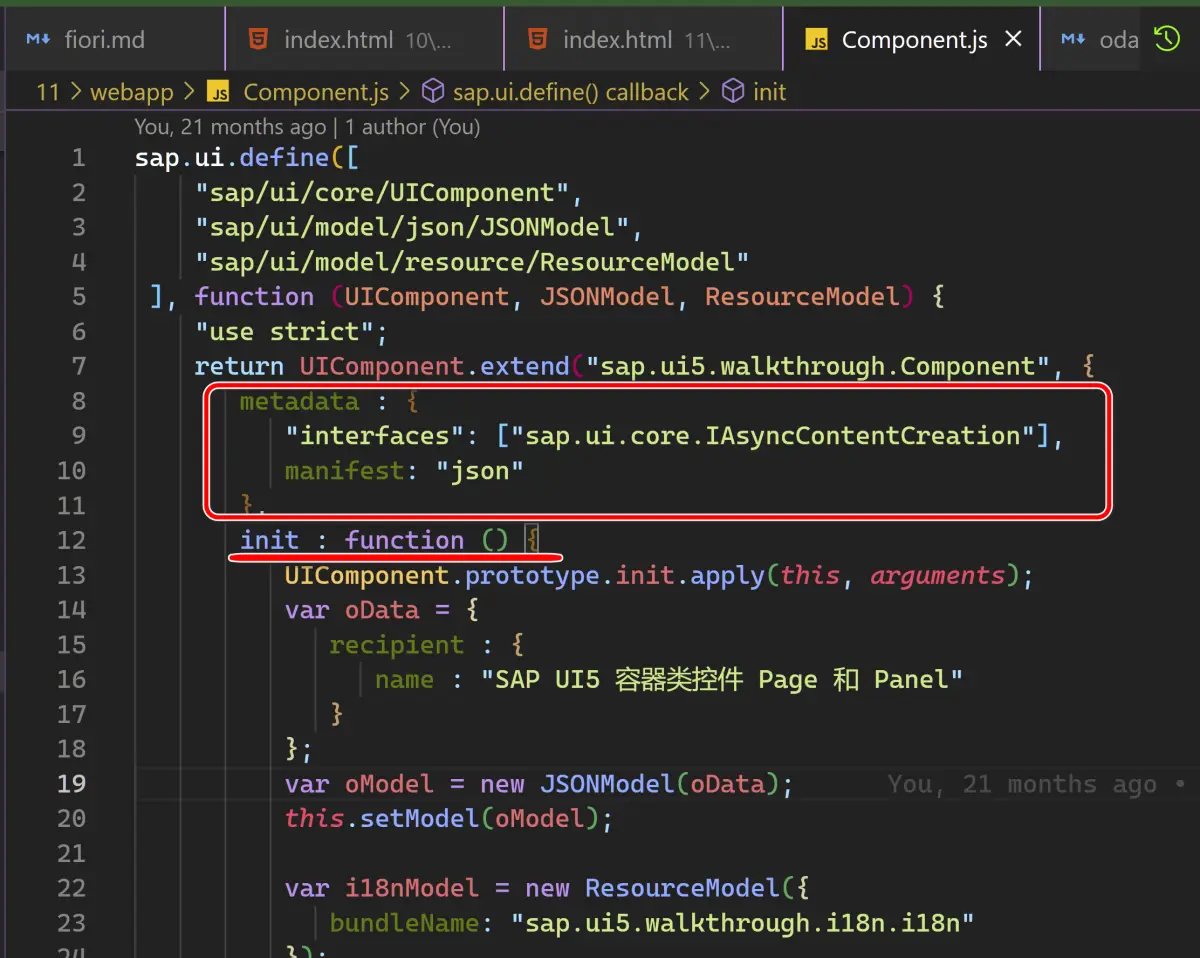Click sap.ui.define() callback breadcrumb
Viewport: 1200px width, 958px height.
[x=571, y=93]
